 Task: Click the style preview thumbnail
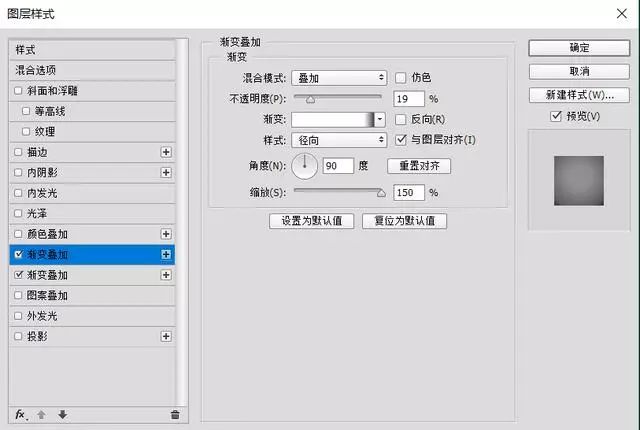[579, 181]
